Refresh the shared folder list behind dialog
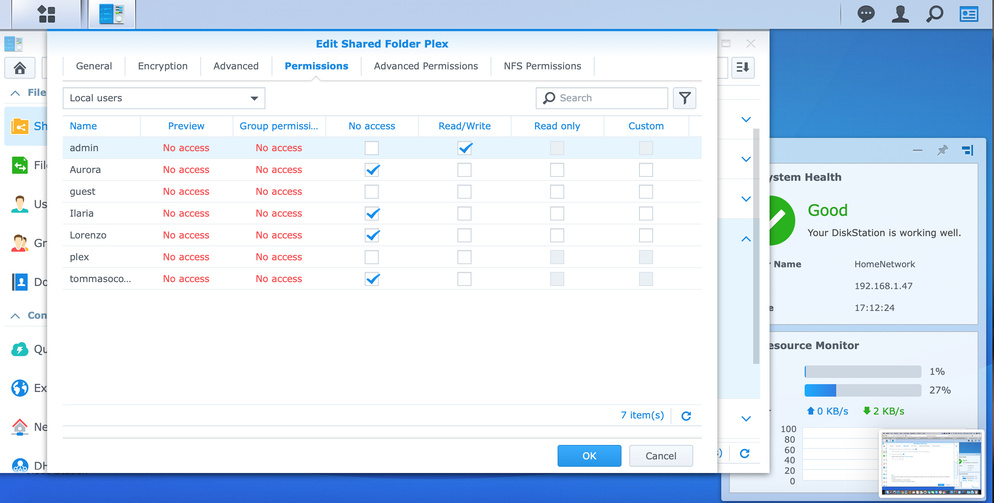Image resolution: width=994 pixels, height=503 pixels. pos(745,454)
